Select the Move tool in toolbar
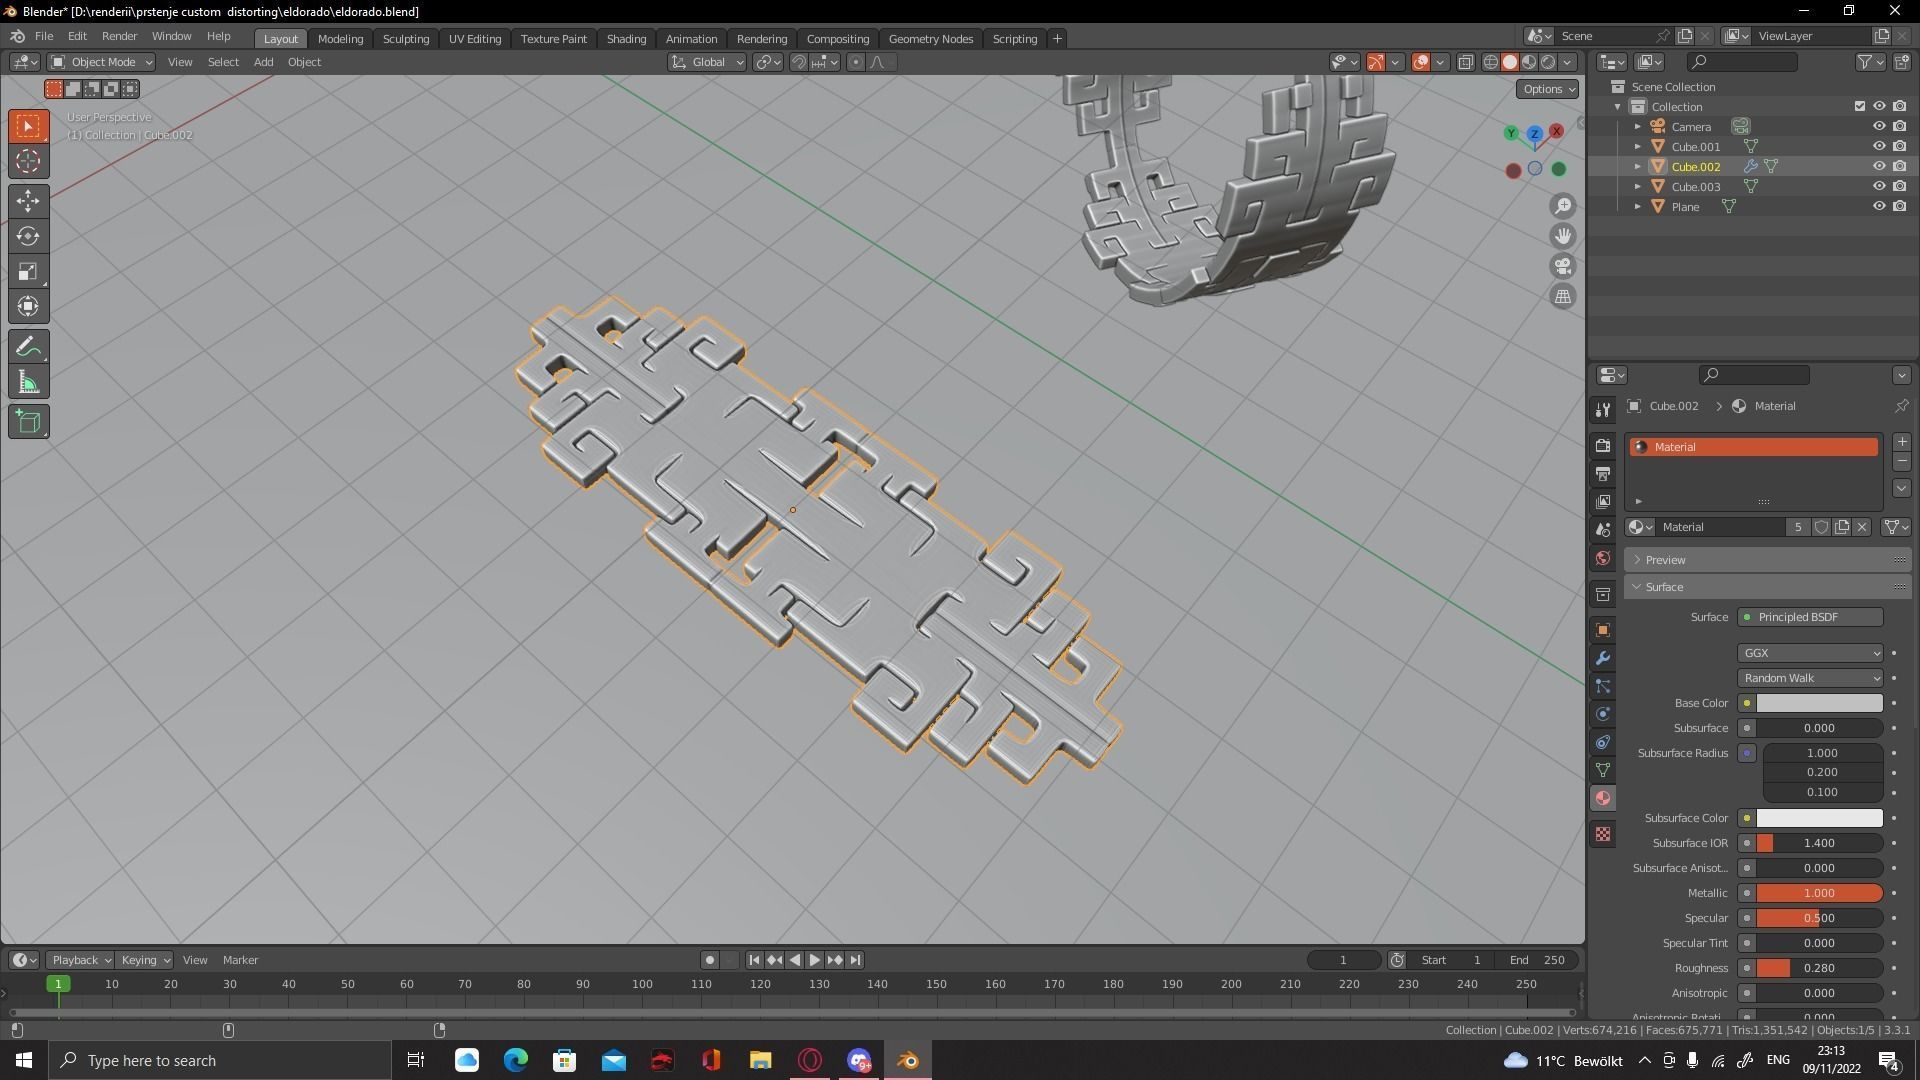This screenshot has width=1920, height=1080. click(28, 201)
